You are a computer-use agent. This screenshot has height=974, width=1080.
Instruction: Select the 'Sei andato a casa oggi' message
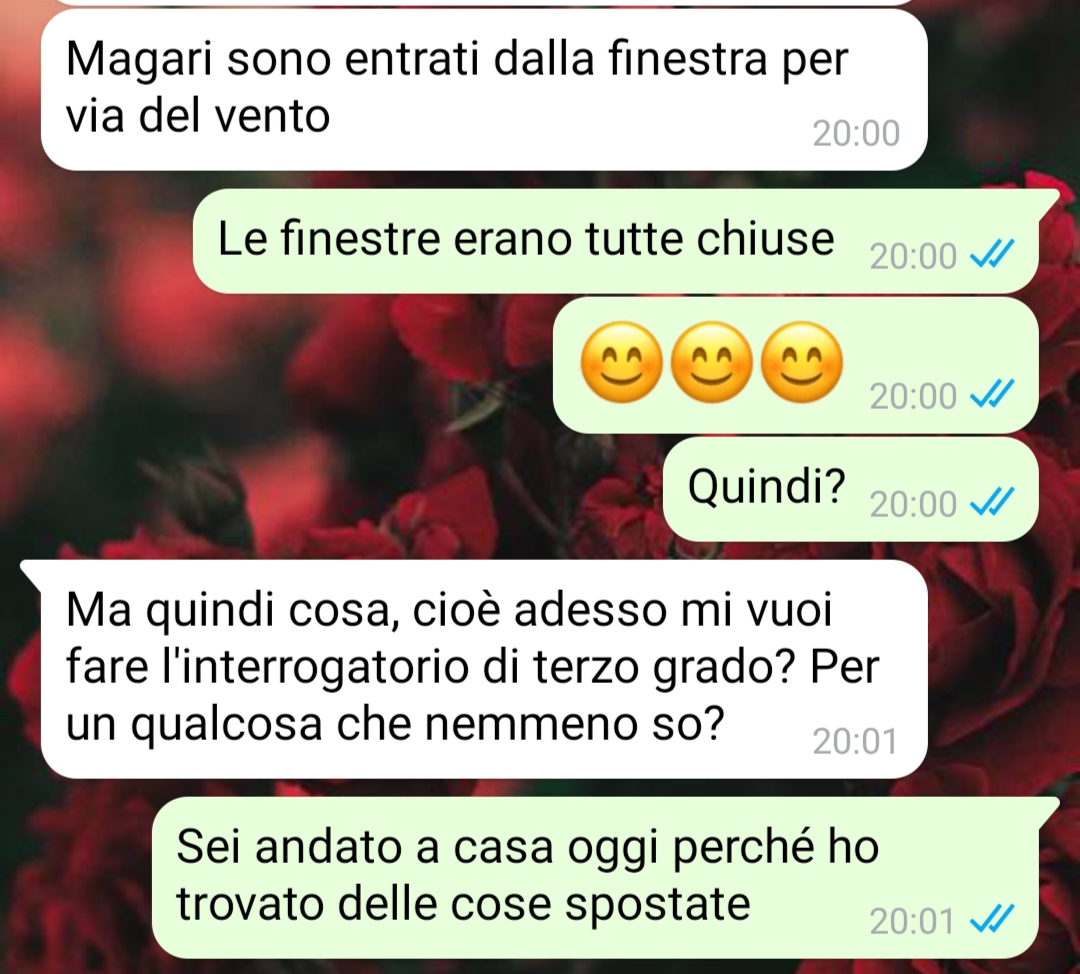pos(595,878)
